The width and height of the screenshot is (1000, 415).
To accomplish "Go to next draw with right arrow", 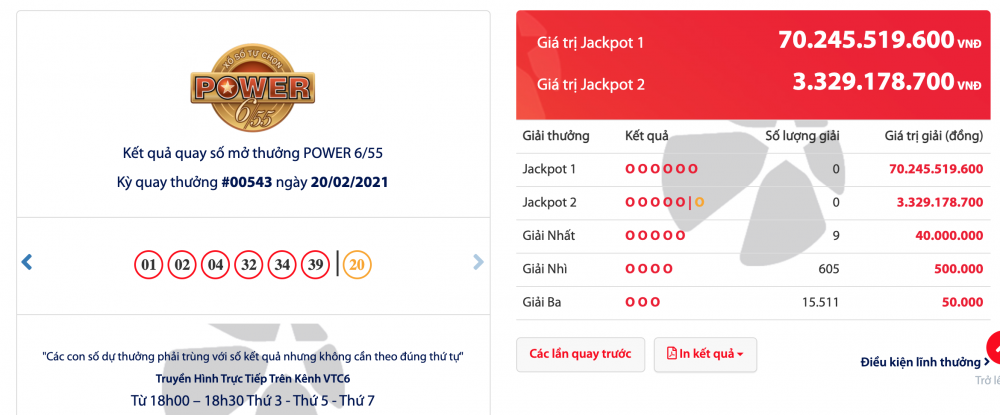I will pyautogui.click(x=478, y=262).
